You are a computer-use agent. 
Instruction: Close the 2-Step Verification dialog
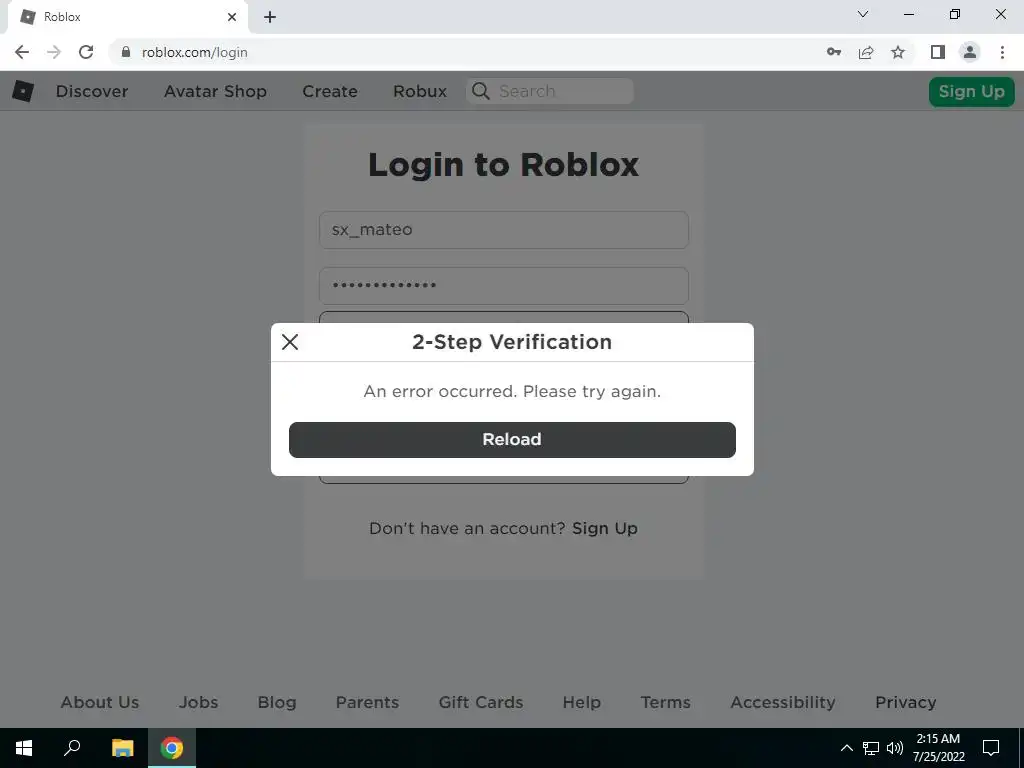(x=290, y=342)
